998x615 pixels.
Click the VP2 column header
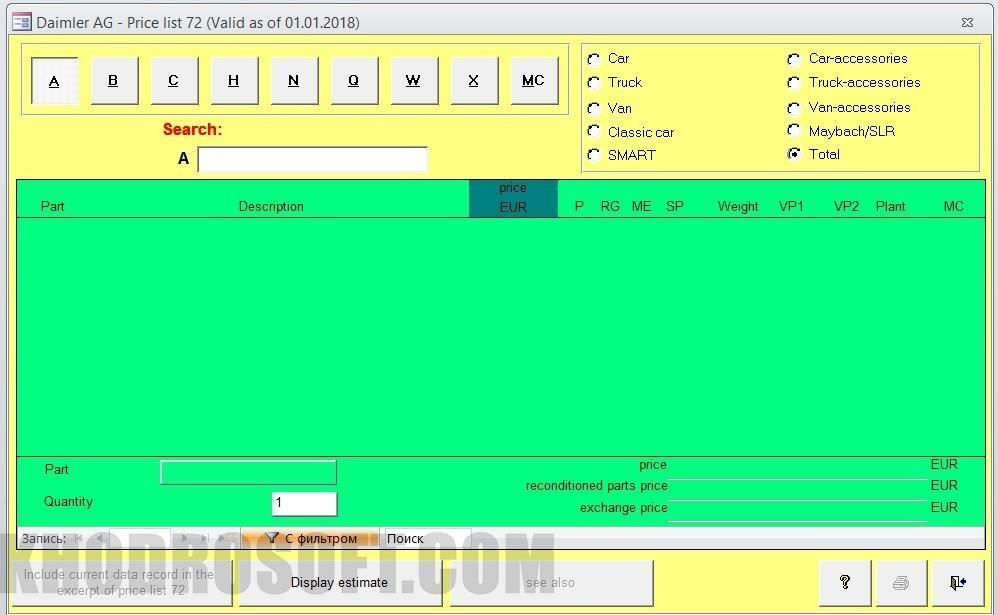point(847,206)
